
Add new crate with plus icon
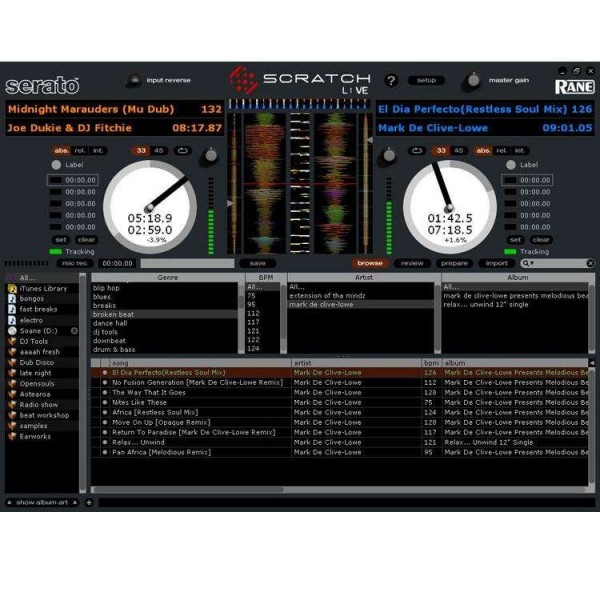click(89, 502)
